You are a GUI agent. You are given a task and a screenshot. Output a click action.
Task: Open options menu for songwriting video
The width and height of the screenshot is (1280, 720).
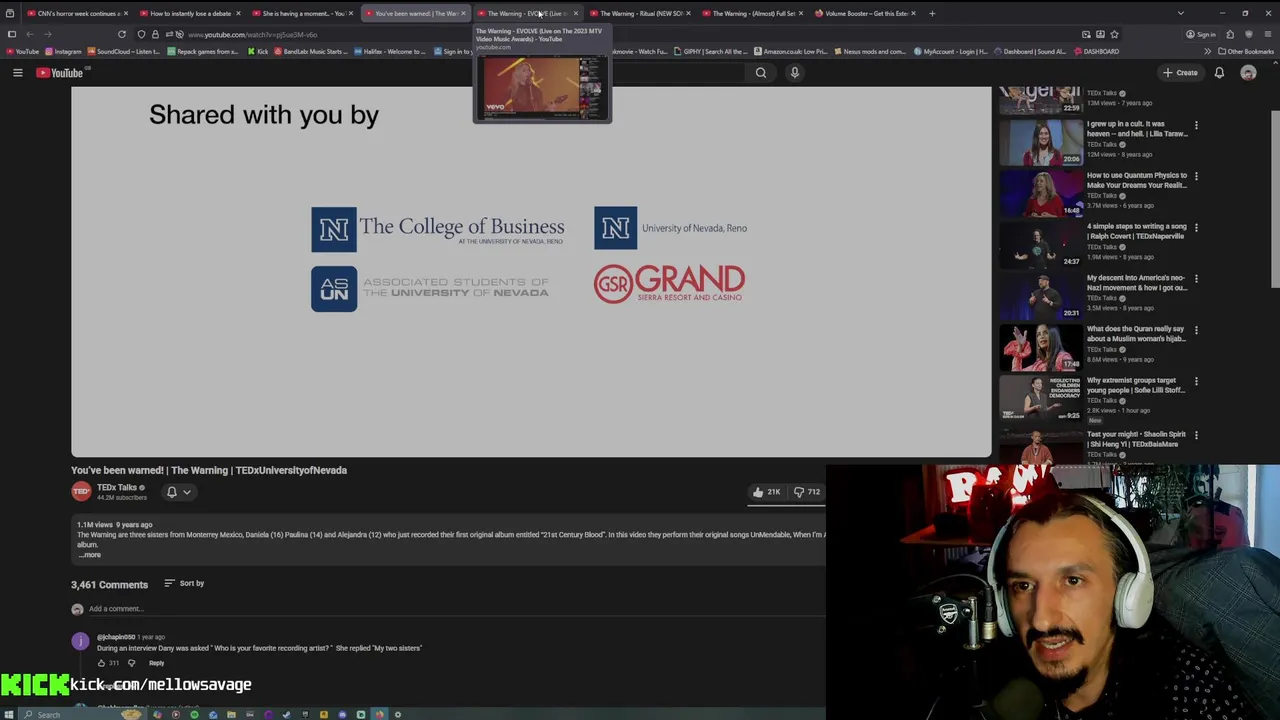click(x=1196, y=228)
